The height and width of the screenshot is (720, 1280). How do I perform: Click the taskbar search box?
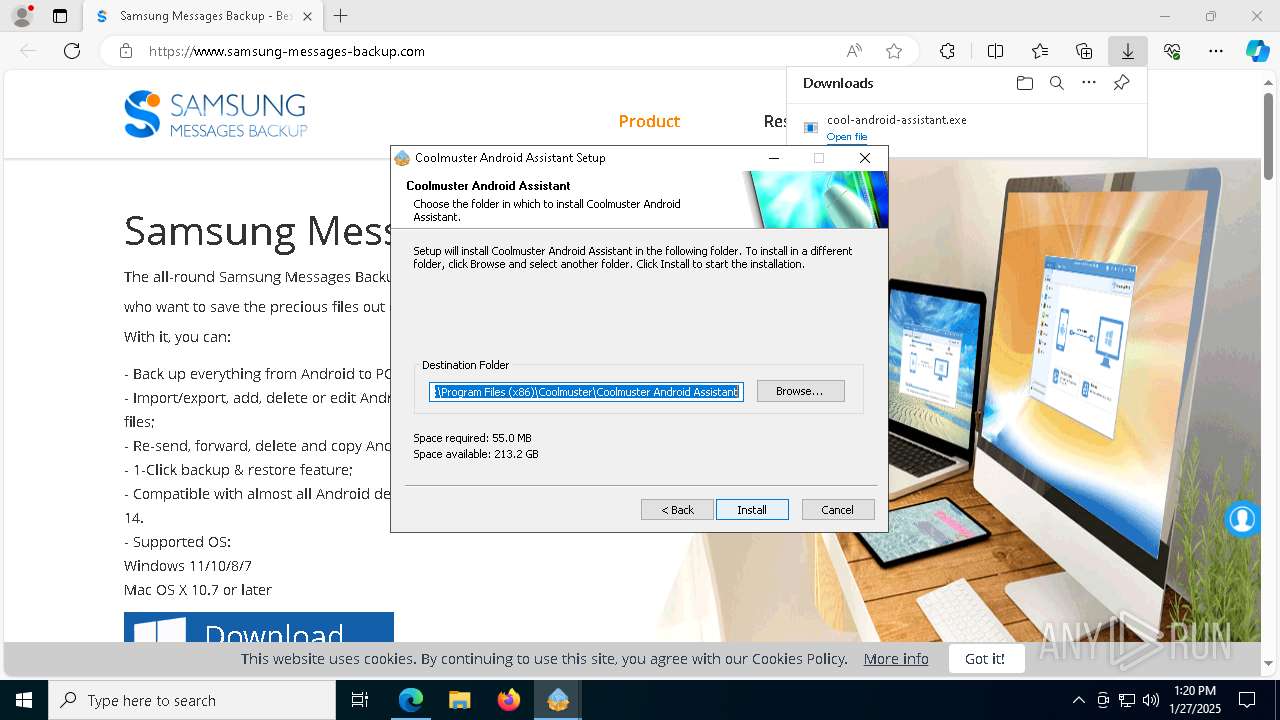(192, 700)
